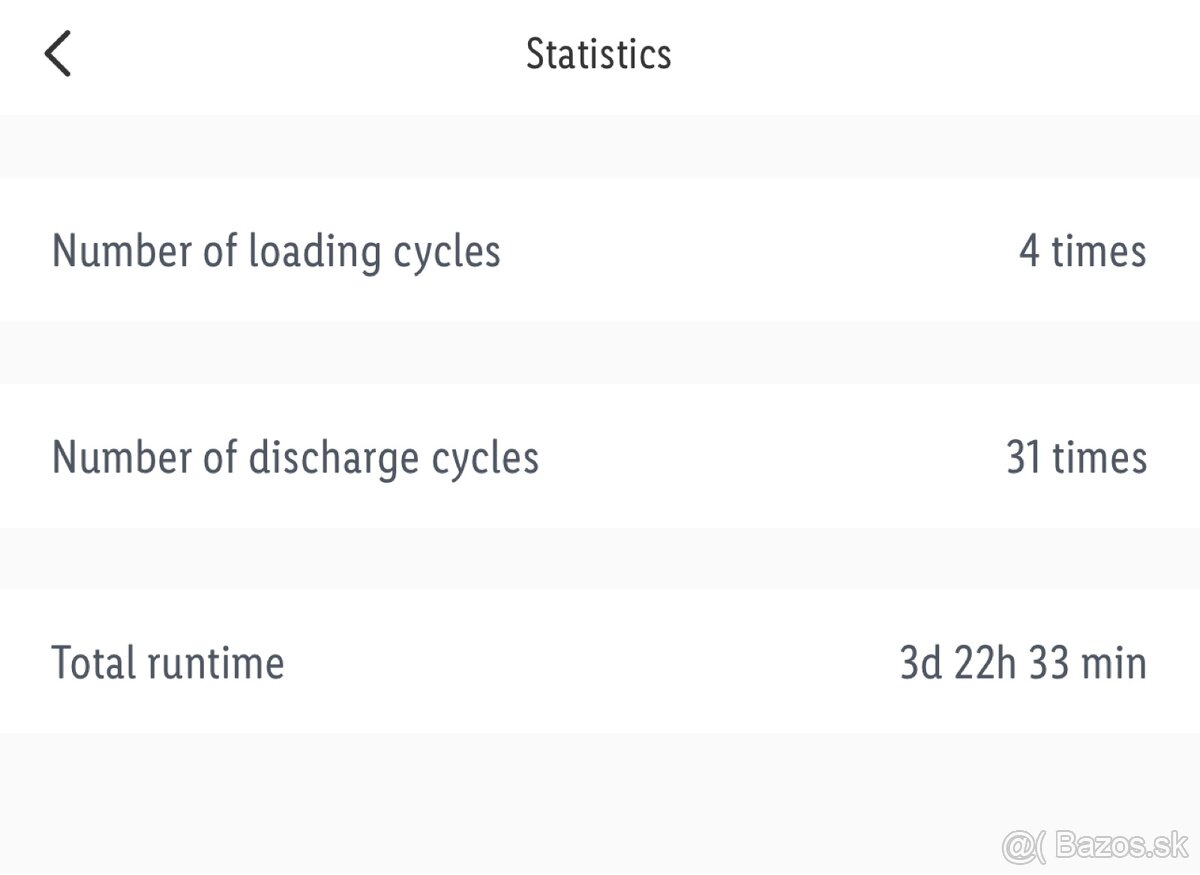Click the '3d' days part of runtime
This screenshot has height=875, width=1200.
point(921,663)
